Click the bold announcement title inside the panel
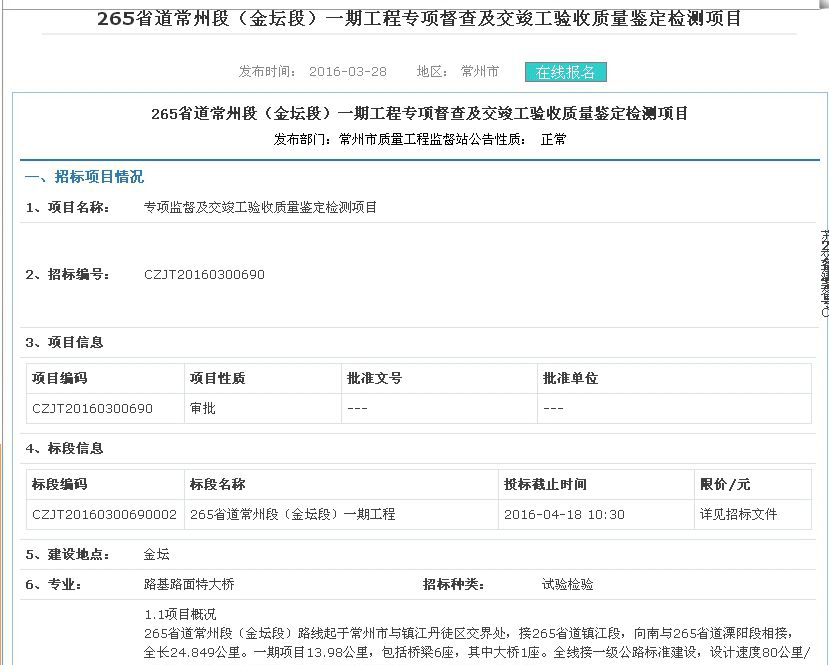Viewport: 829px width, 665px height. [419, 113]
